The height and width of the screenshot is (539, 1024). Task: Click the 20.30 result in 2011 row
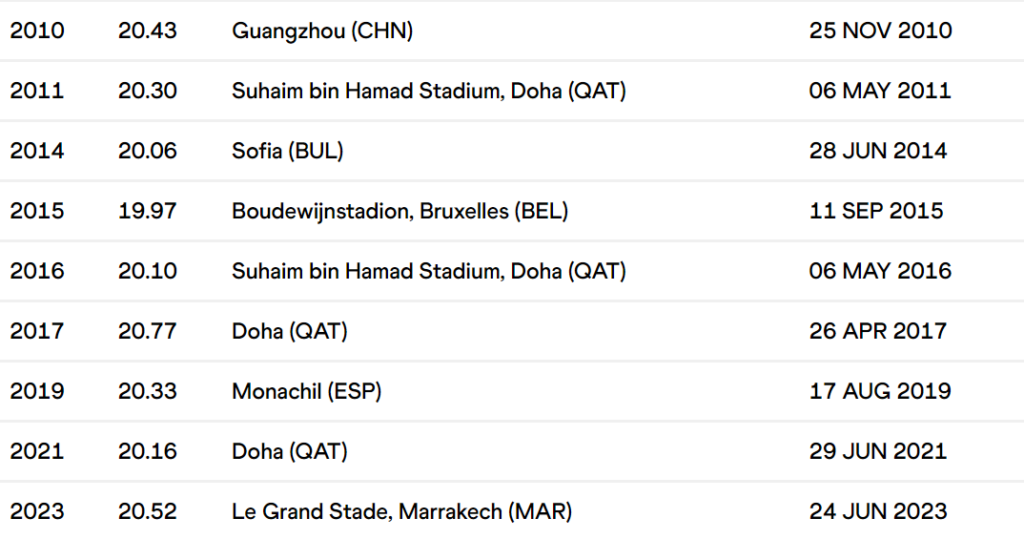coord(147,91)
